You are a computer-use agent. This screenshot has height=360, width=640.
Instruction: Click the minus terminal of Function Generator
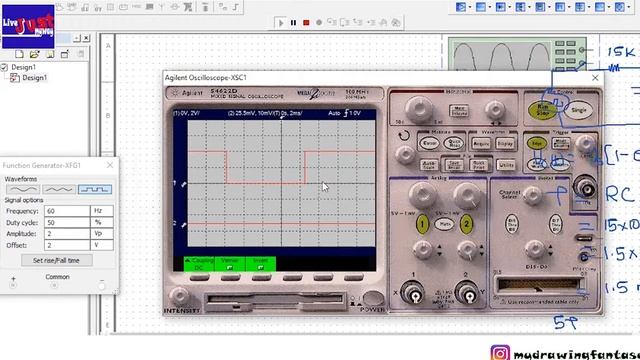102,286
